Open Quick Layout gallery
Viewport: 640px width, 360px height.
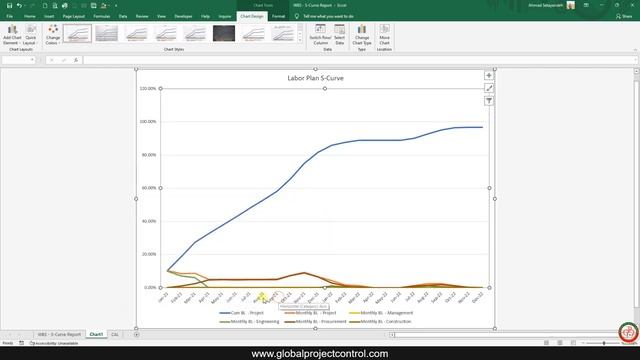[x=31, y=35]
